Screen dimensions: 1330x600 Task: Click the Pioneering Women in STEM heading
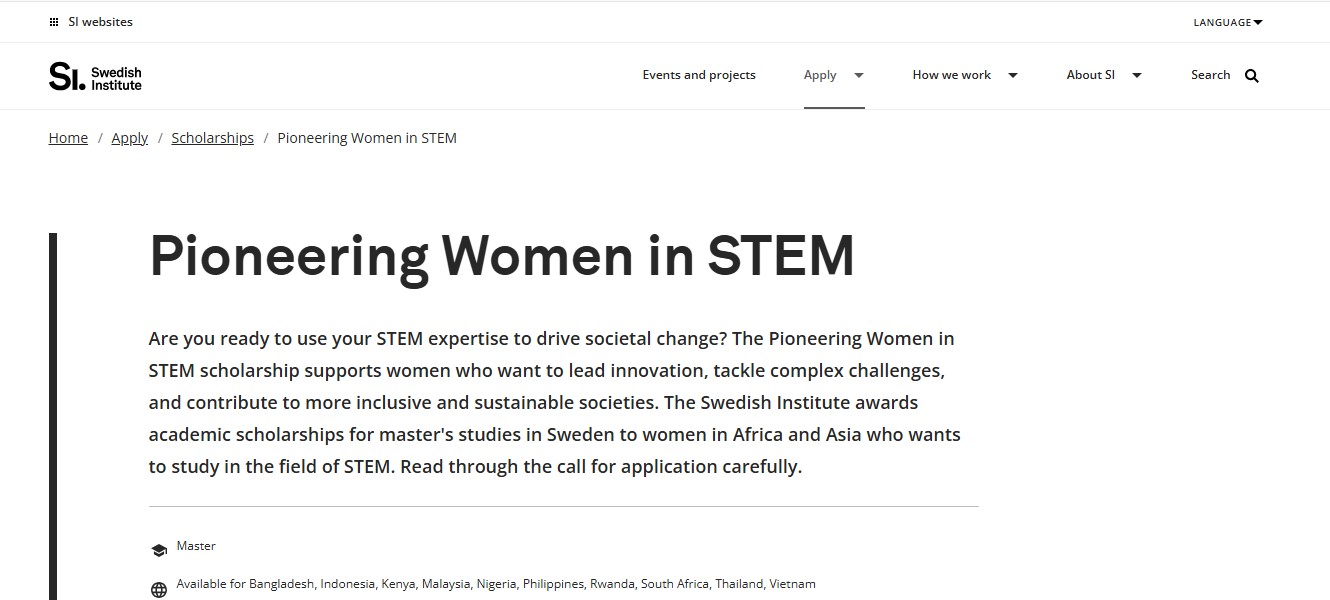pos(501,256)
